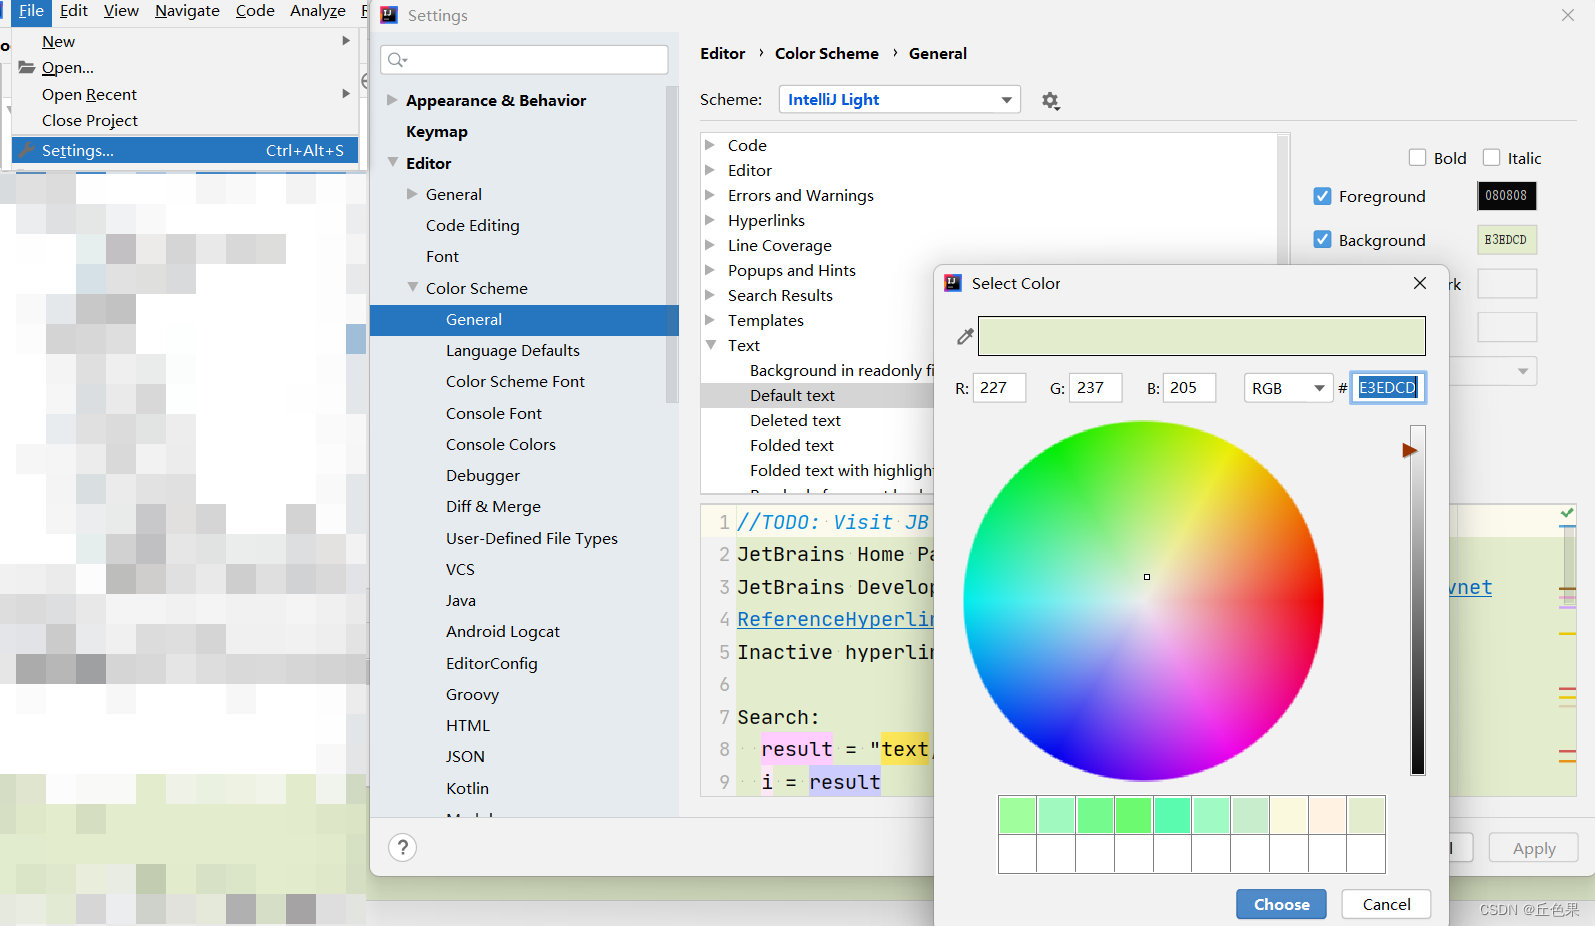Expand Errors and Warnings category
The height and width of the screenshot is (926, 1595).
click(710, 195)
